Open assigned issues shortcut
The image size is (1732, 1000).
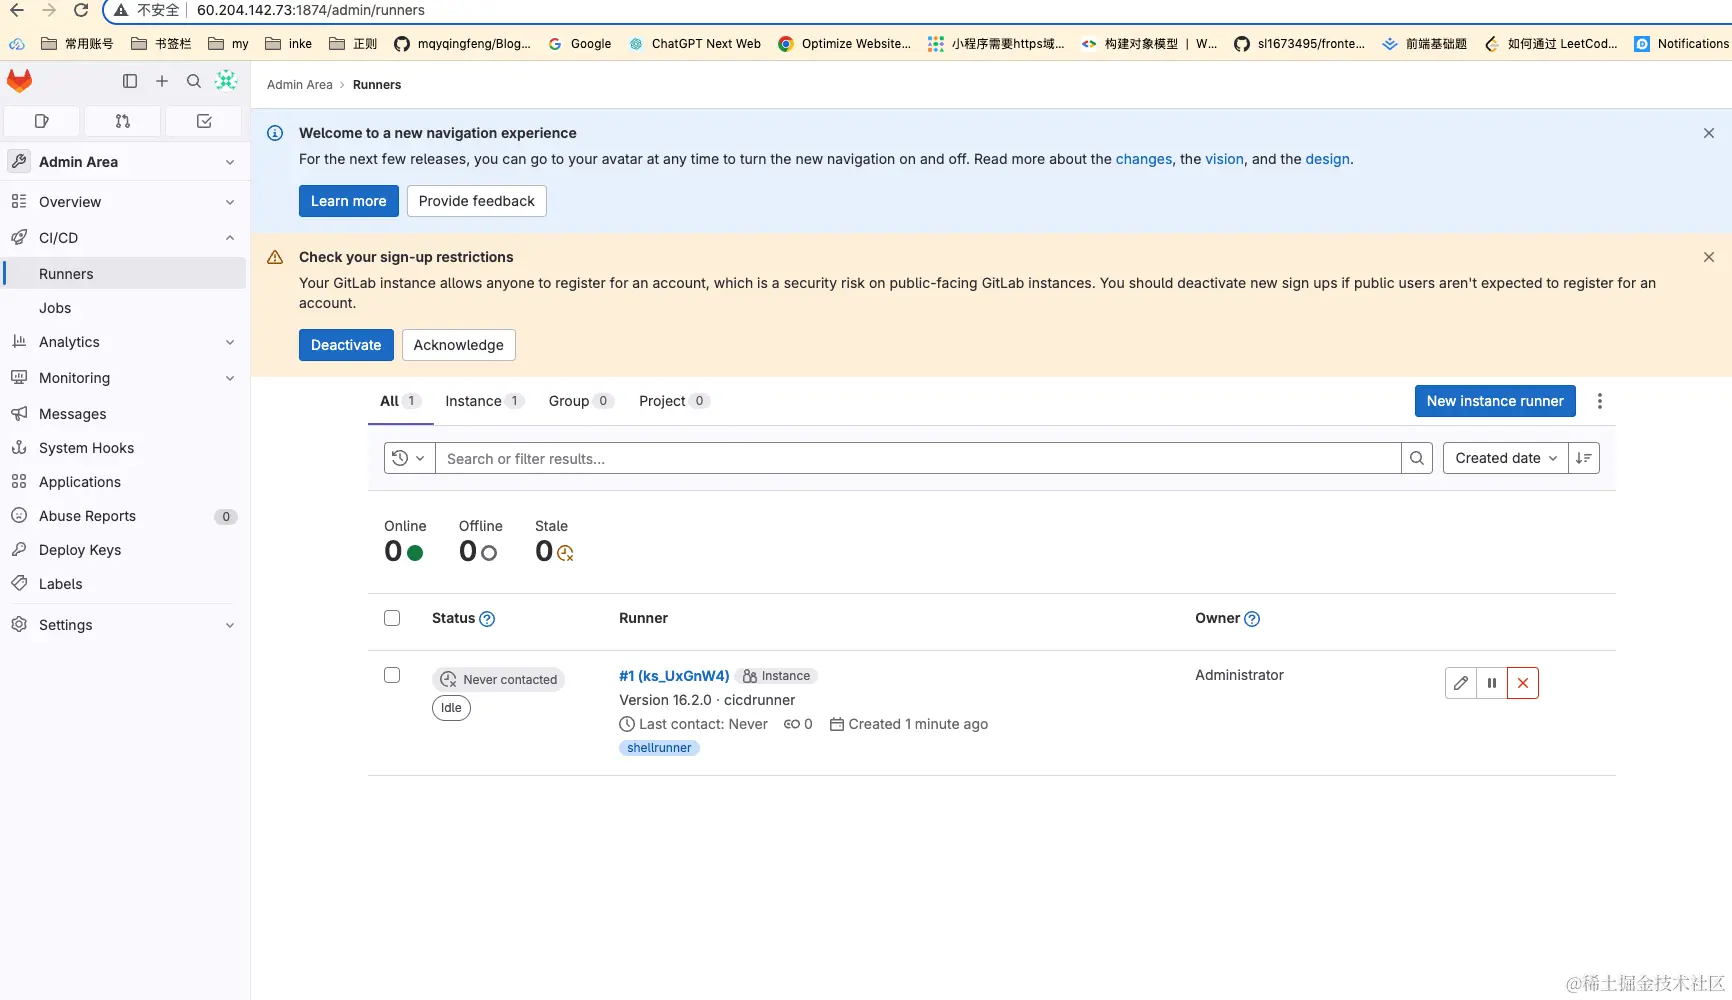pos(42,121)
